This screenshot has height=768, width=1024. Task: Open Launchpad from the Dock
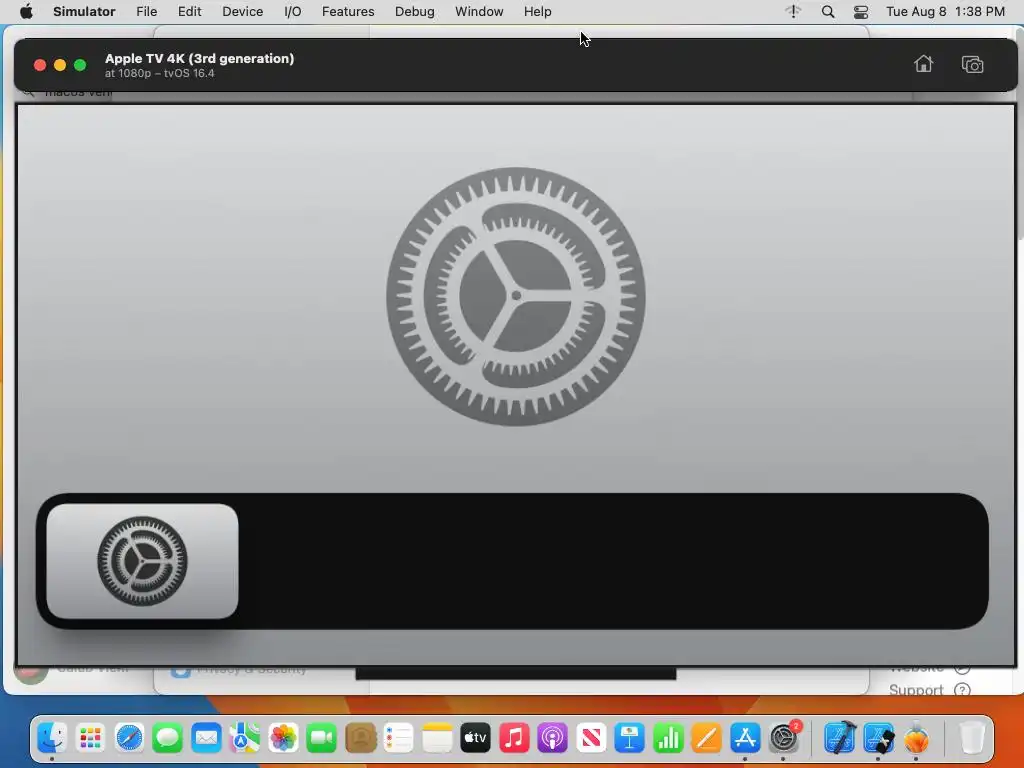pyautogui.click(x=91, y=738)
